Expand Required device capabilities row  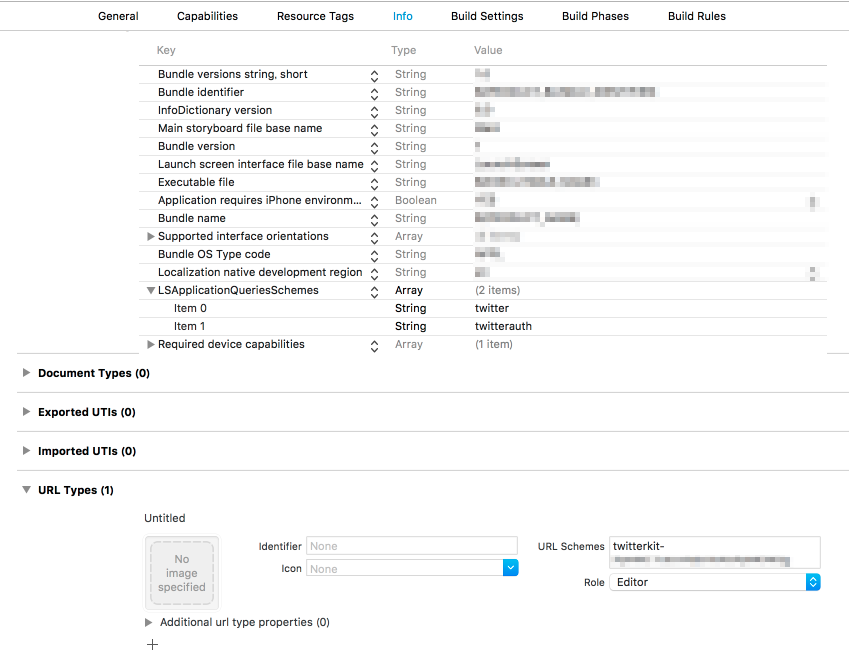coord(151,345)
